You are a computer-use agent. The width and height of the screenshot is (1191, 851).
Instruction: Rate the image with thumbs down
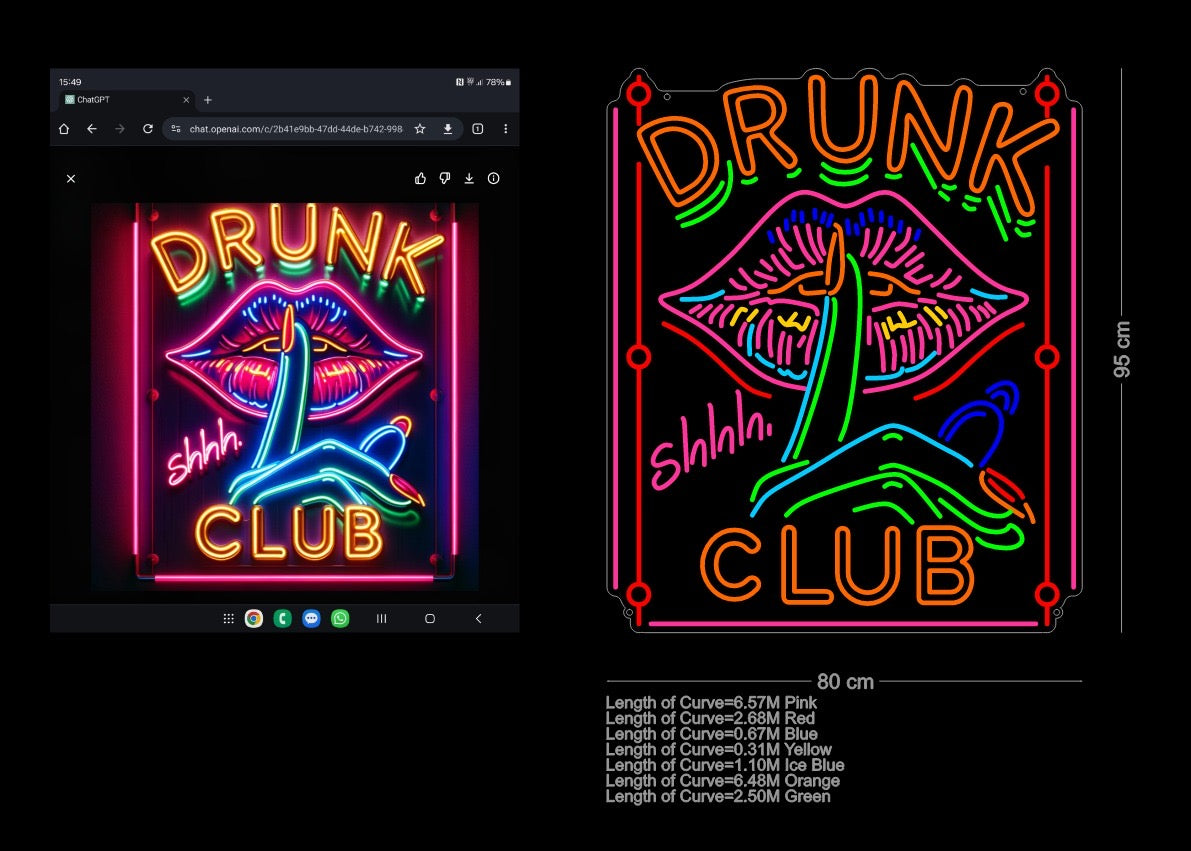[443, 178]
